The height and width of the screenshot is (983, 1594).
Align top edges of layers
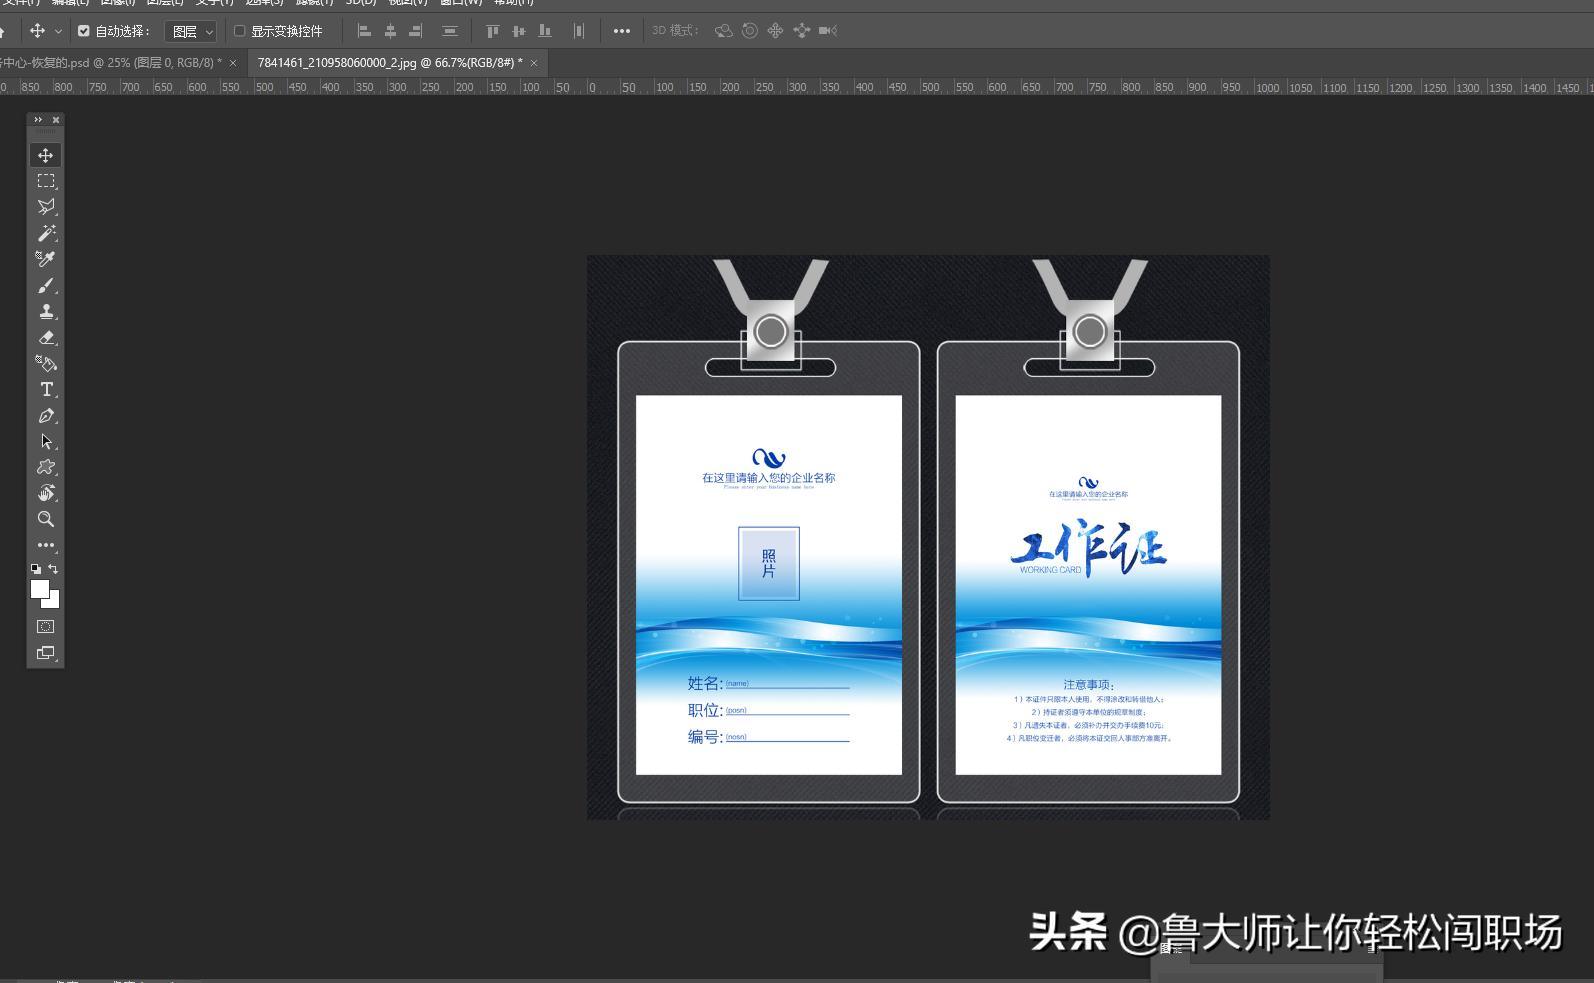click(x=492, y=31)
